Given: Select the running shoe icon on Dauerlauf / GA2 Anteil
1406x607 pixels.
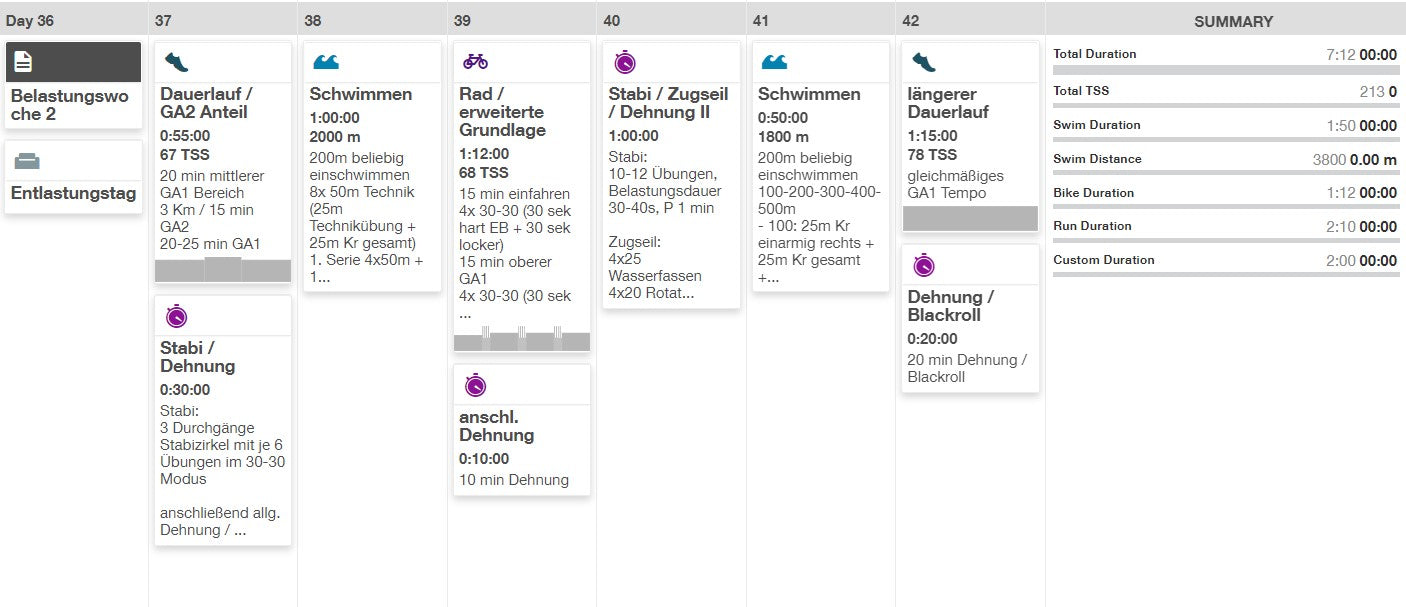Looking at the screenshot, I should click(178, 59).
